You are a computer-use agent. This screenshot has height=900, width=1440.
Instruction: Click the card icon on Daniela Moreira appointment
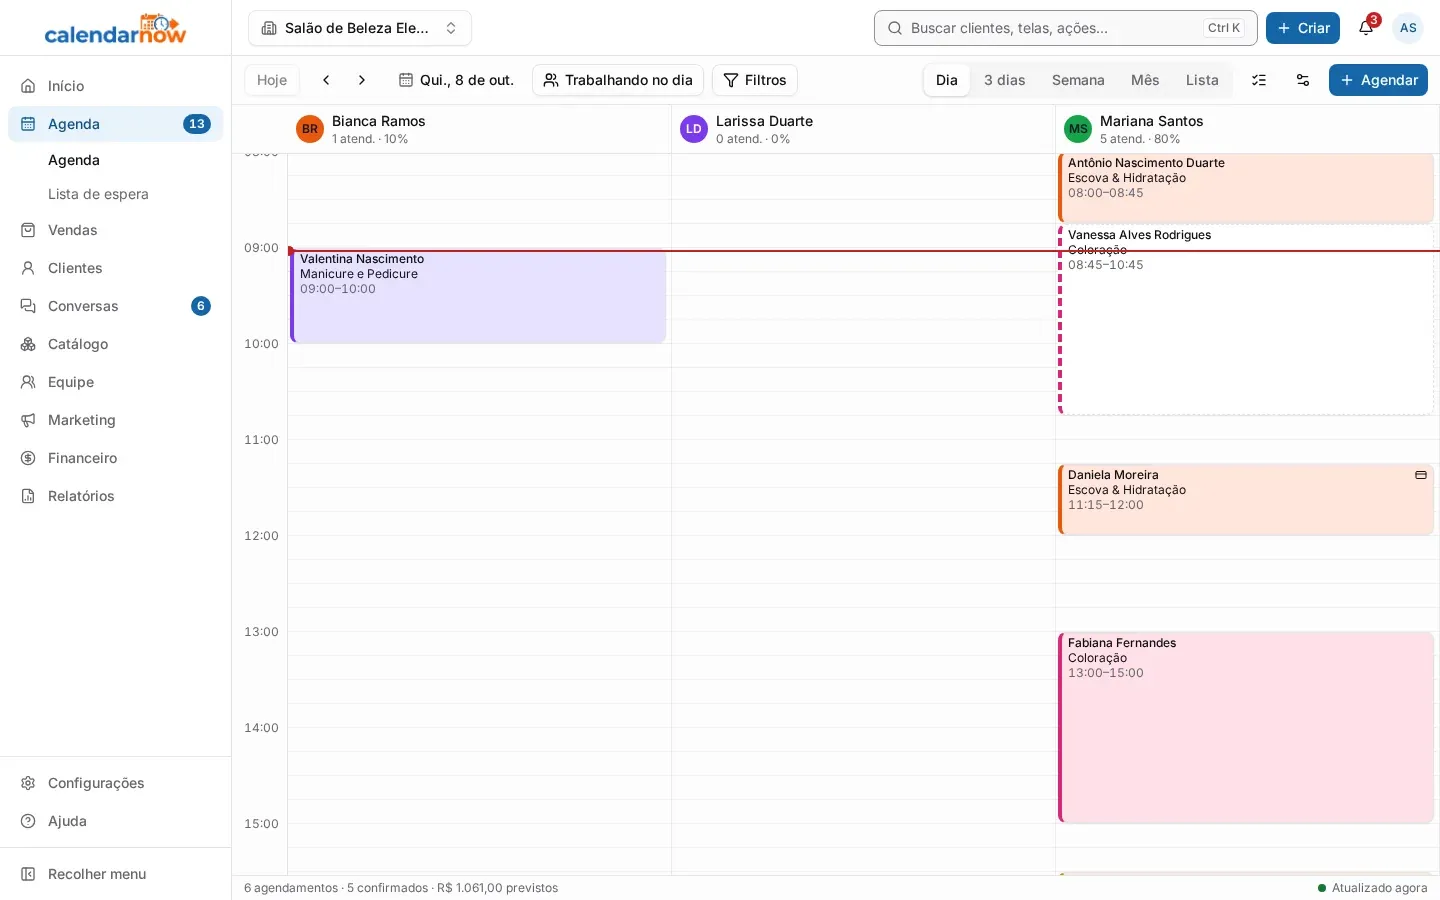1421,475
